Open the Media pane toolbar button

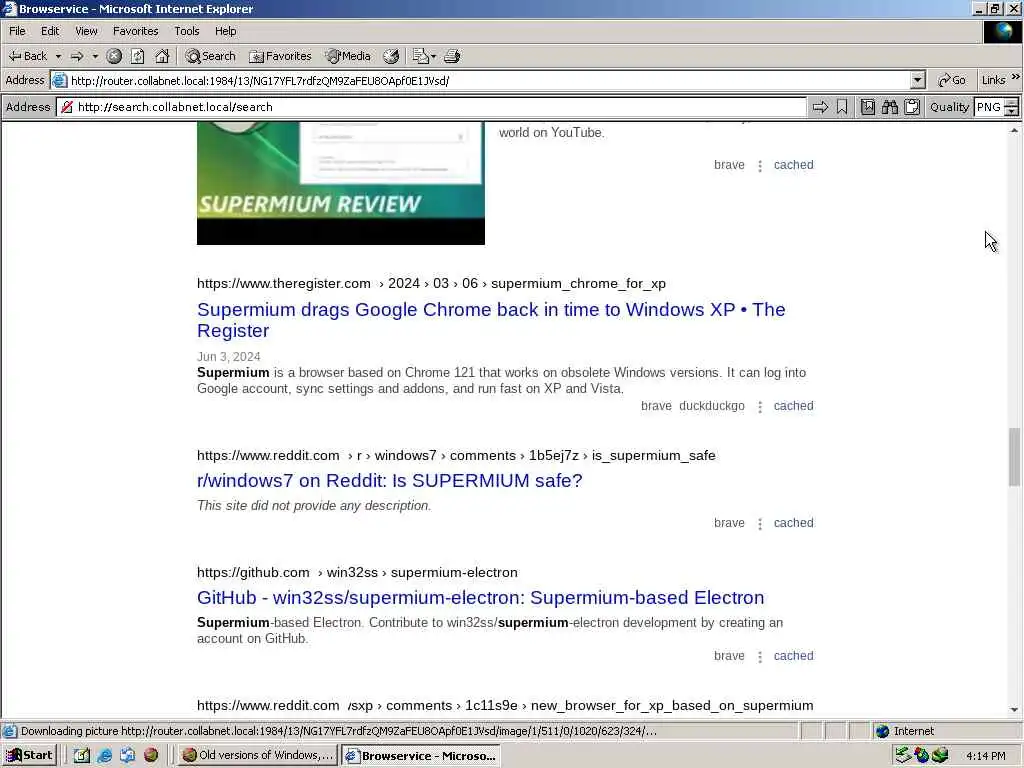(349, 56)
